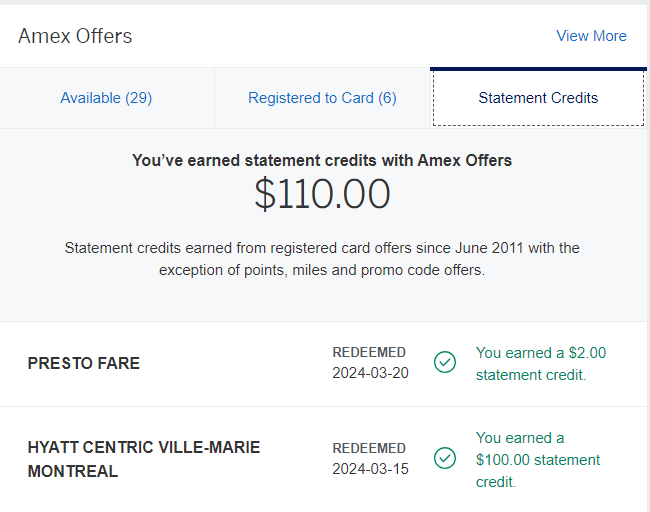Click the REDEEMED label for Presto Fare
650x512 pixels.
[369, 352]
